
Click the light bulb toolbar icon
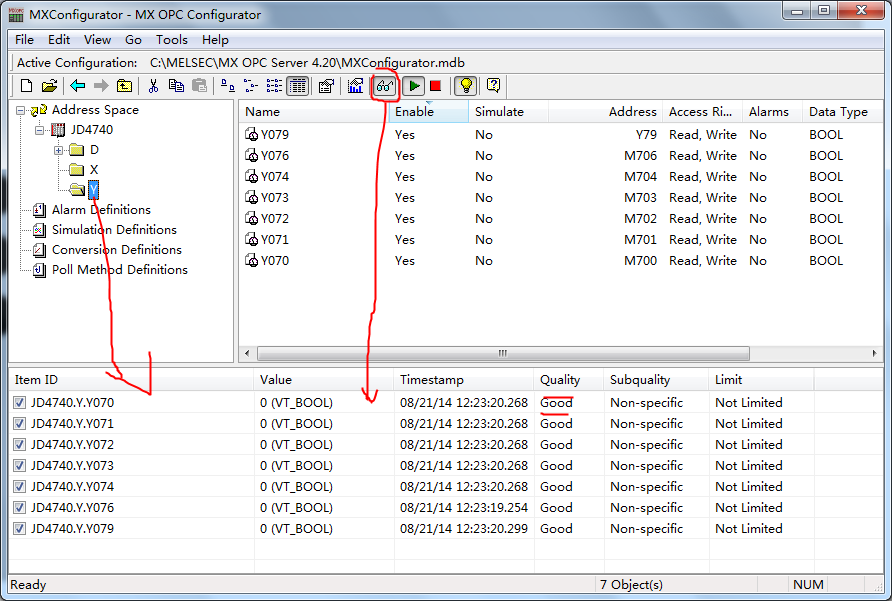click(x=465, y=86)
